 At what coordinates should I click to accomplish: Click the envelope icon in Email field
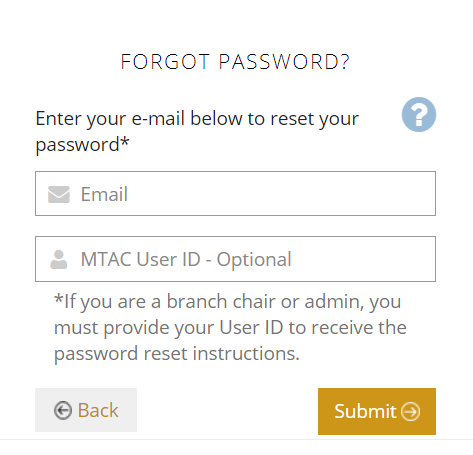[59, 194]
